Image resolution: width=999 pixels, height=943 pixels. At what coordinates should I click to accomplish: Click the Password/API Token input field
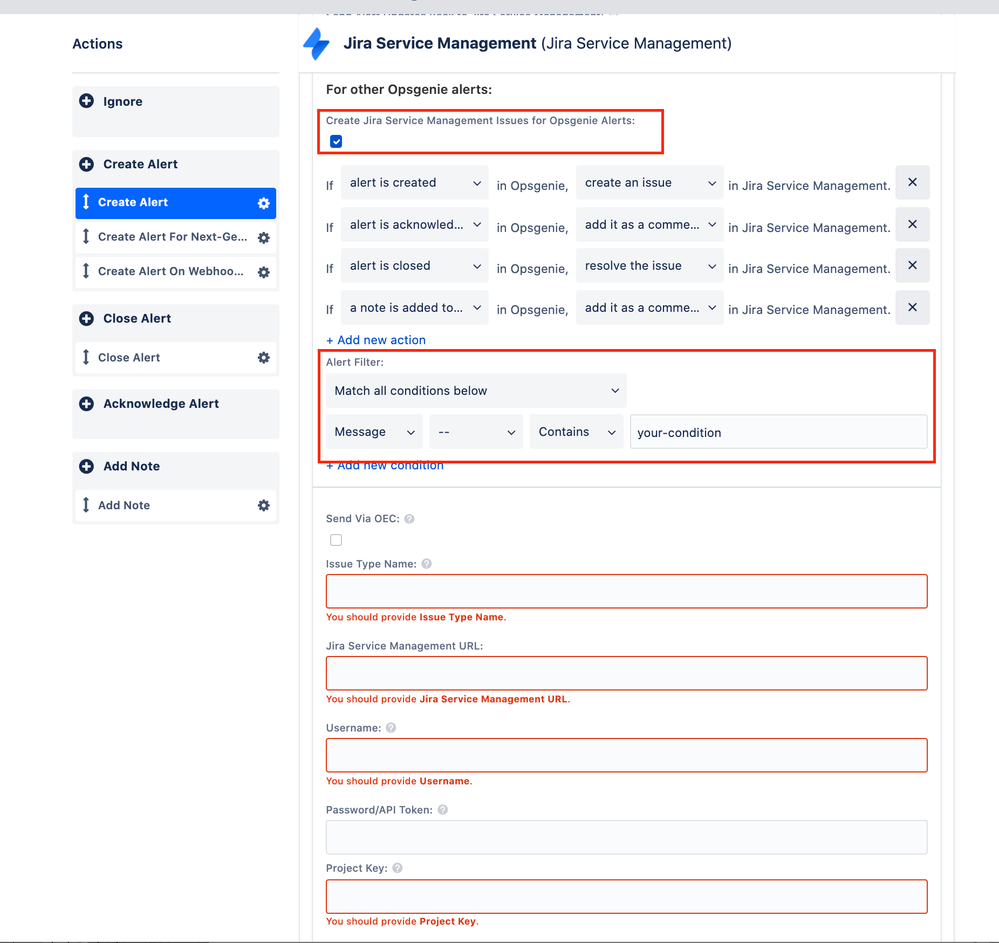pyautogui.click(x=627, y=837)
